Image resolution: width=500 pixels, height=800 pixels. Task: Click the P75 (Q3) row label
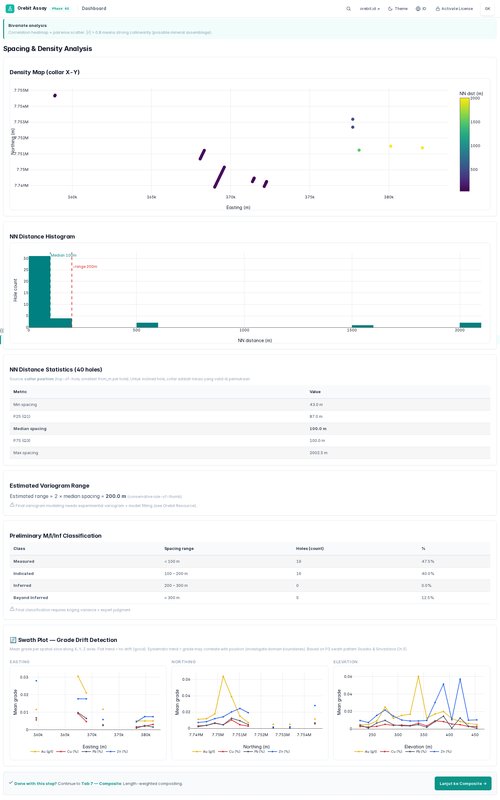point(21,440)
